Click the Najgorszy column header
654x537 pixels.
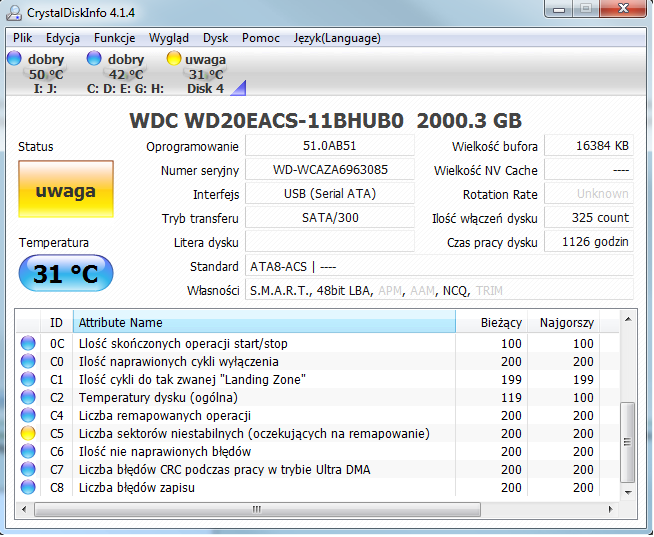(x=563, y=322)
